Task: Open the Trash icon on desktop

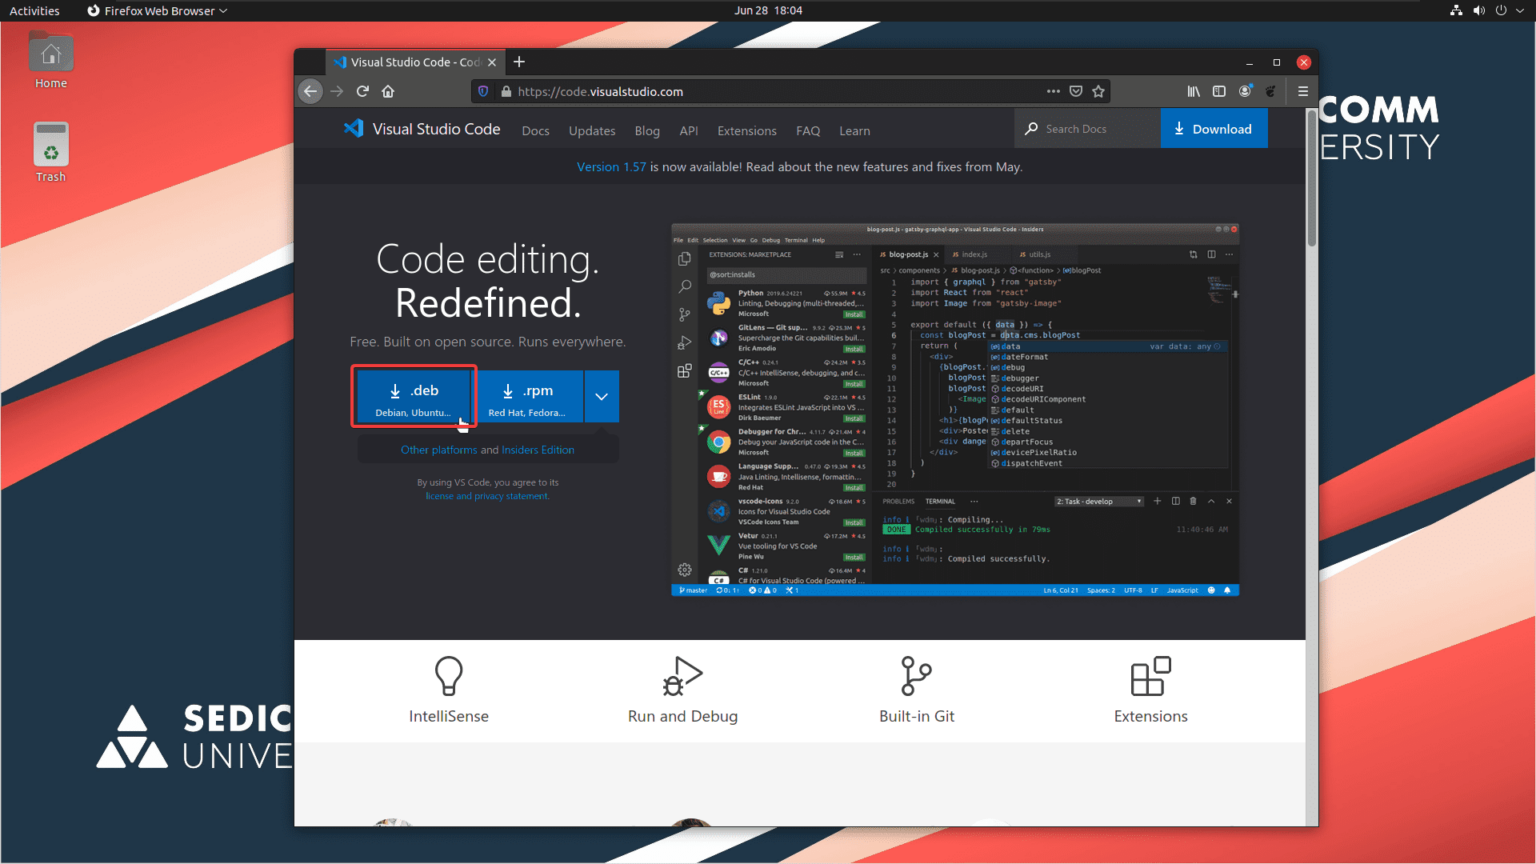Action: click(x=51, y=152)
